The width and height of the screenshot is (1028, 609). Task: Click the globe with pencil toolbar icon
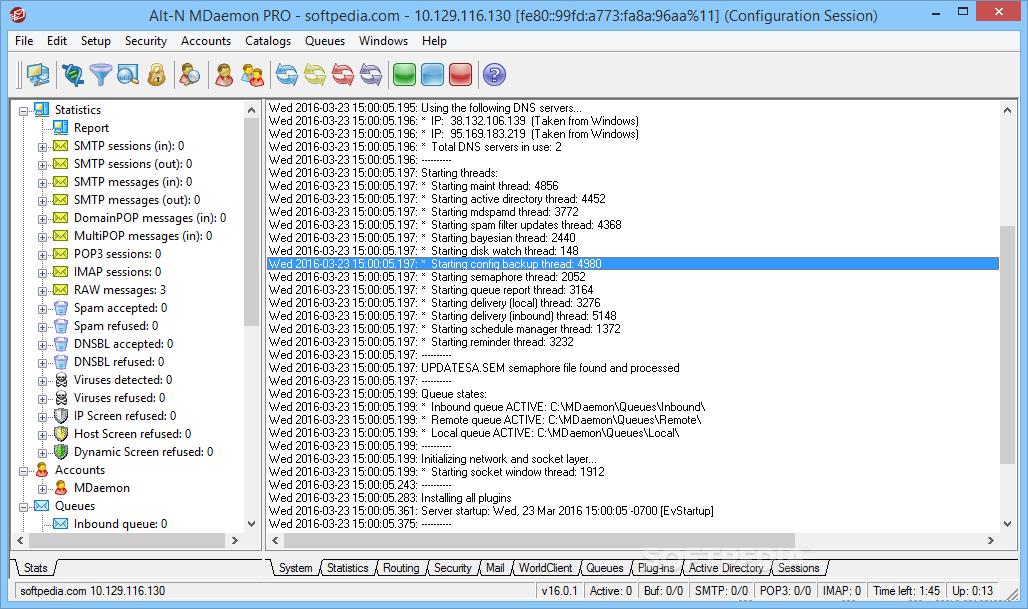pyautogui.click(x=73, y=75)
